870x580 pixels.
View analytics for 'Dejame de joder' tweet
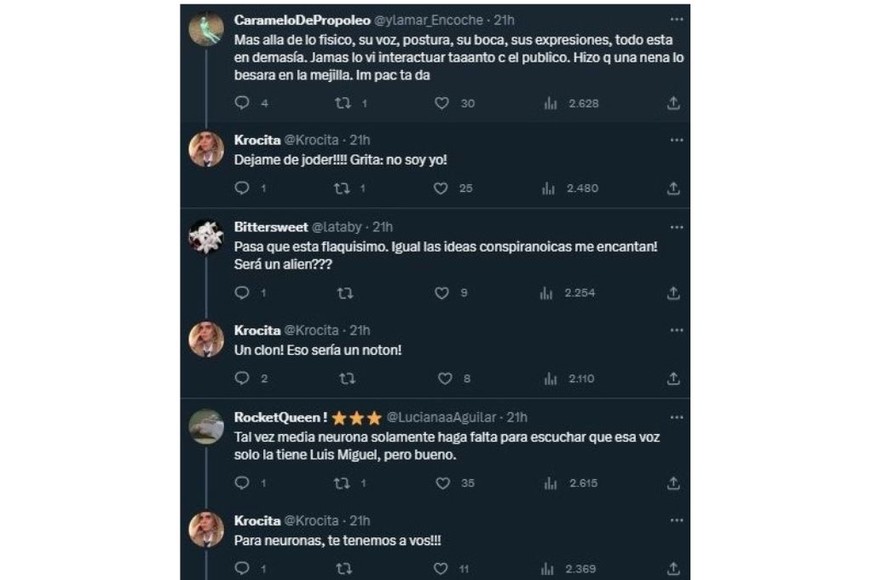click(x=548, y=188)
